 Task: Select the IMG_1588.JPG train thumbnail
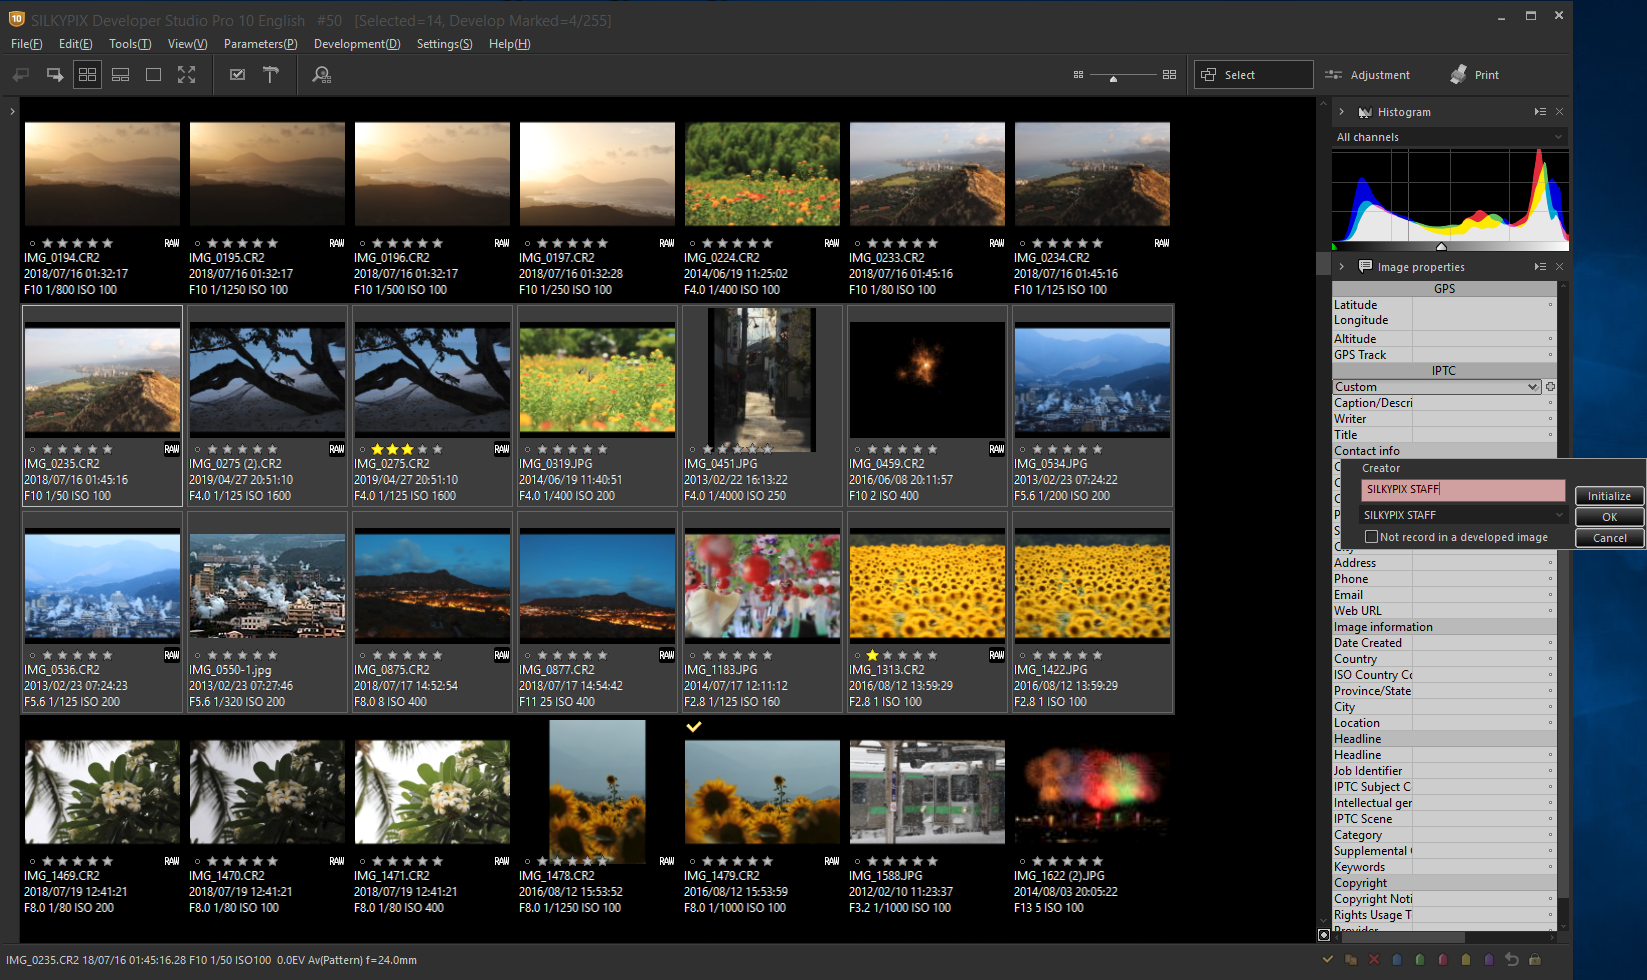927,792
